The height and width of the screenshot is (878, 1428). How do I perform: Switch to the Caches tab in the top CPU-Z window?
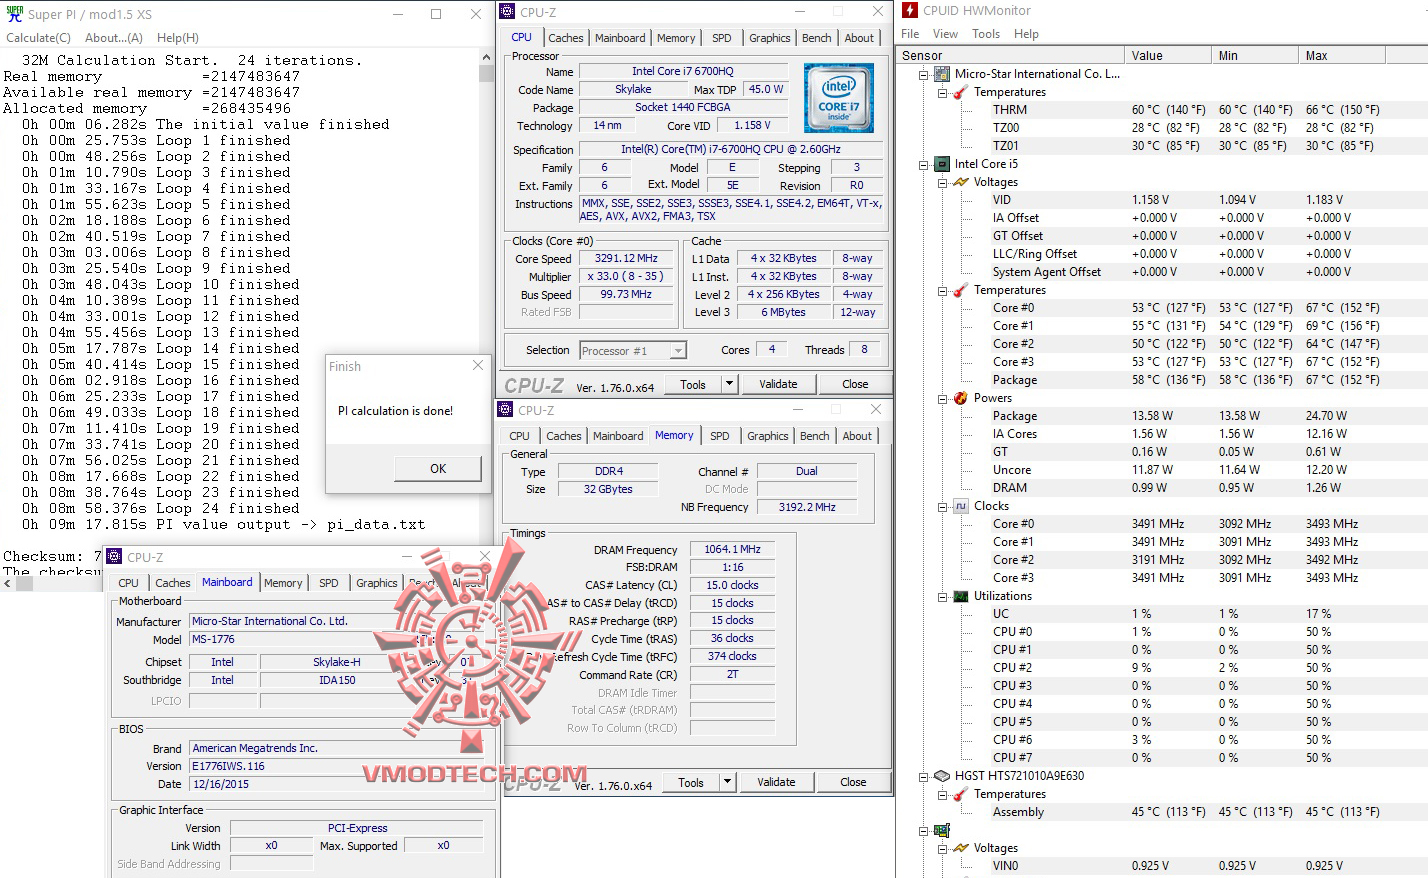click(565, 38)
